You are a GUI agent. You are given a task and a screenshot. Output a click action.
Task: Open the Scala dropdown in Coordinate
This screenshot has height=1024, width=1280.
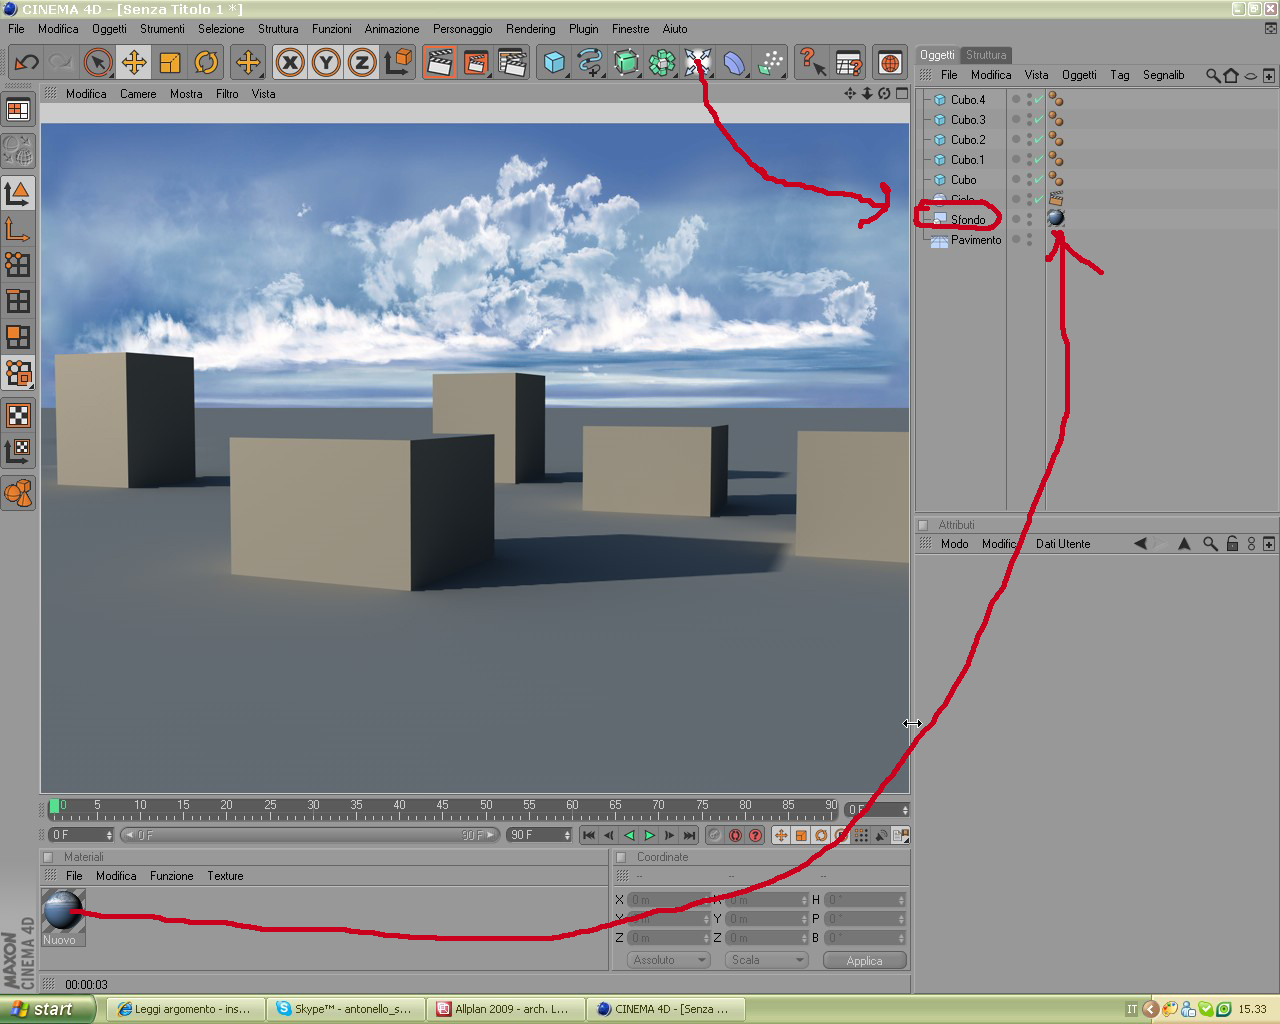coord(767,960)
